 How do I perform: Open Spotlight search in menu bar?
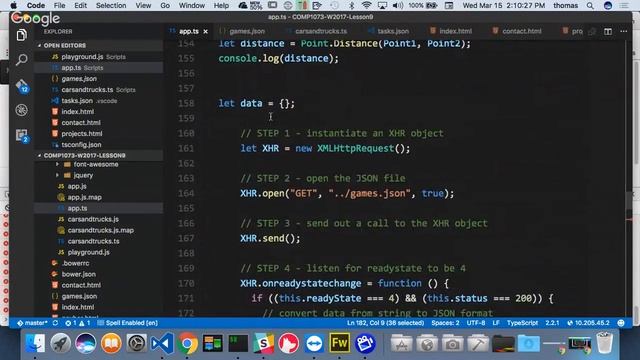point(590,5)
